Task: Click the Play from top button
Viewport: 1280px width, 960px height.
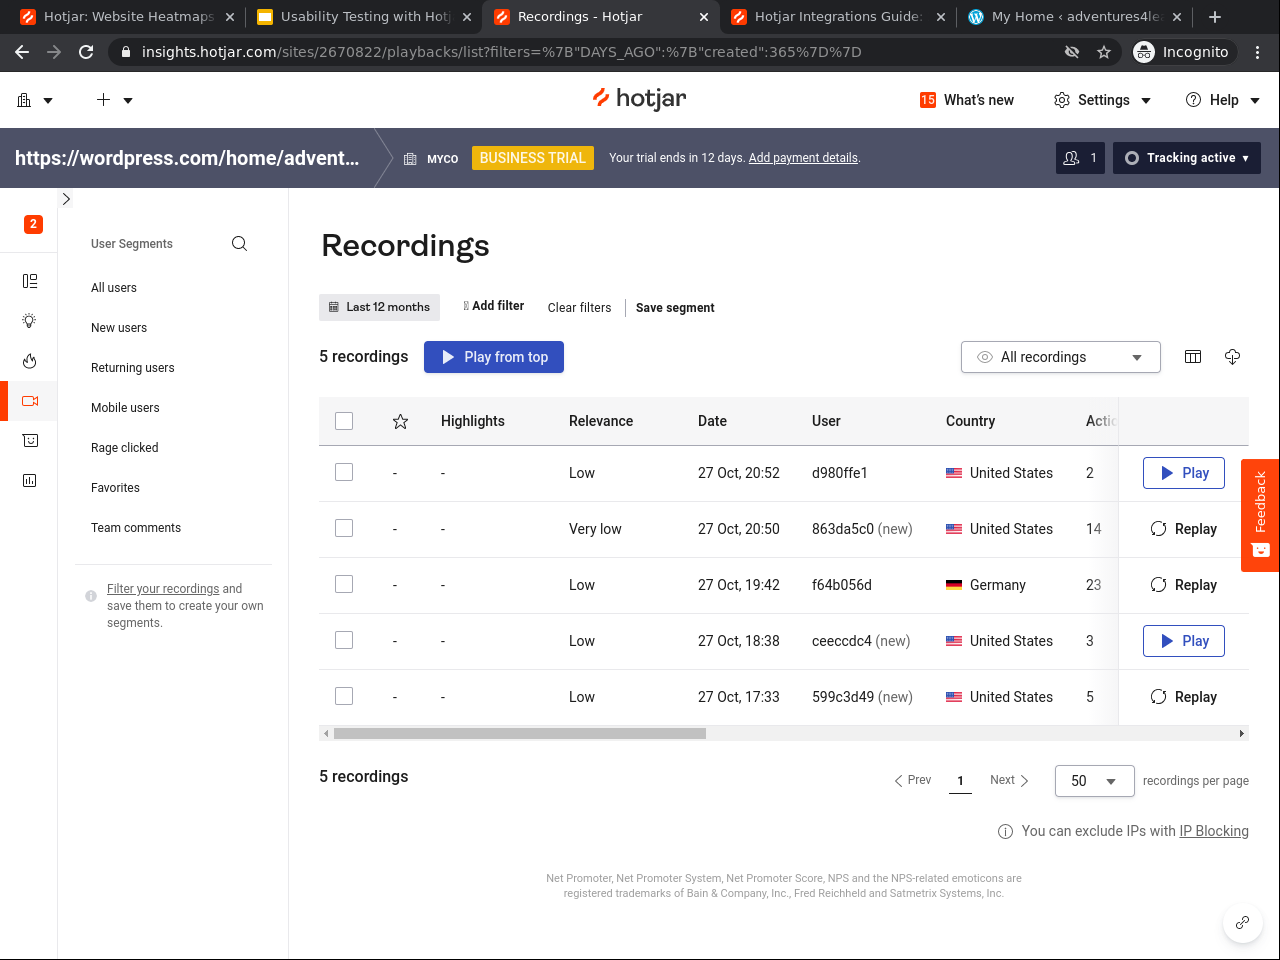Action: [494, 357]
